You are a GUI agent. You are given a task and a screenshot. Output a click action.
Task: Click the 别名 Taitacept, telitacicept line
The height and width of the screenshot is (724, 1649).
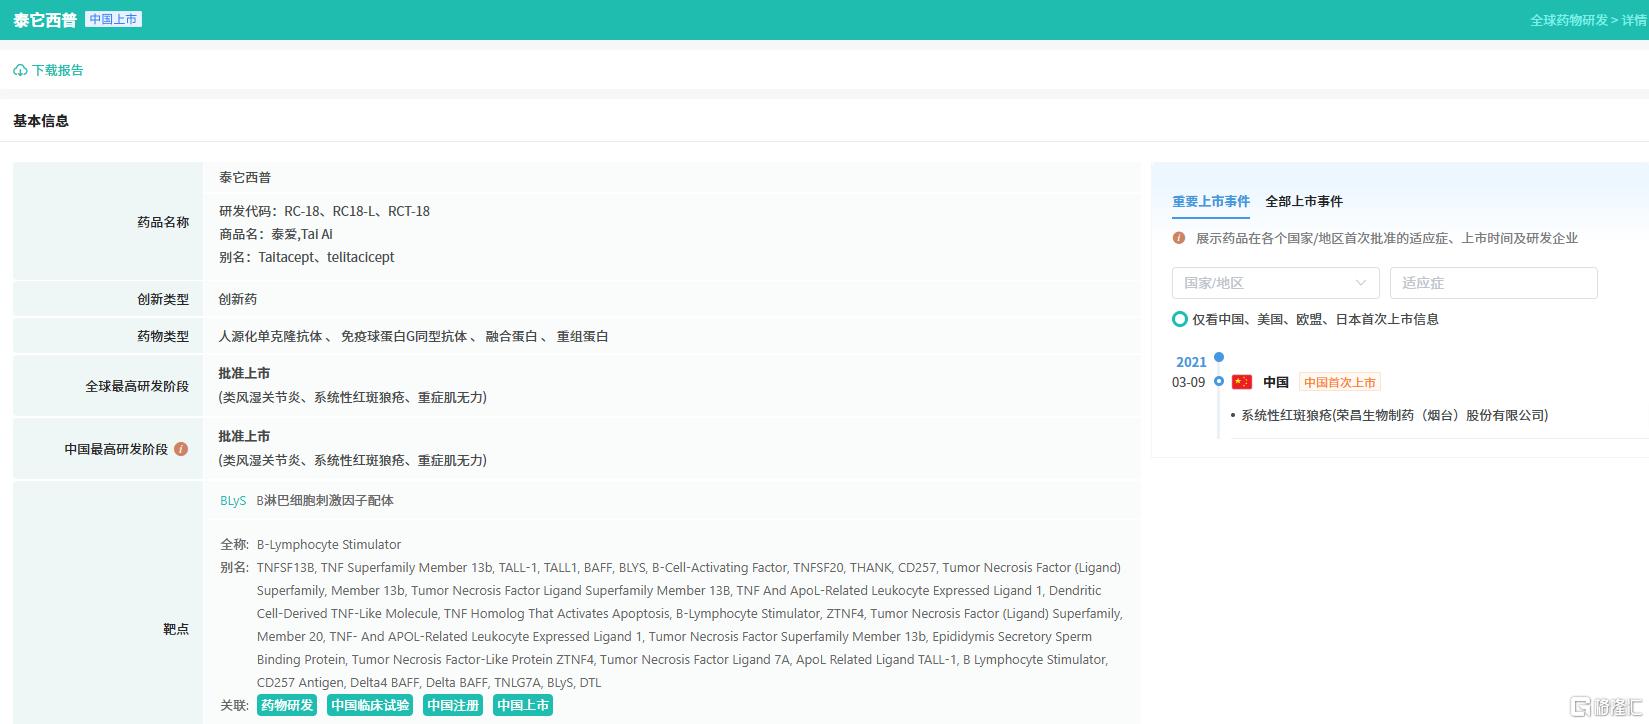click(307, 257)
